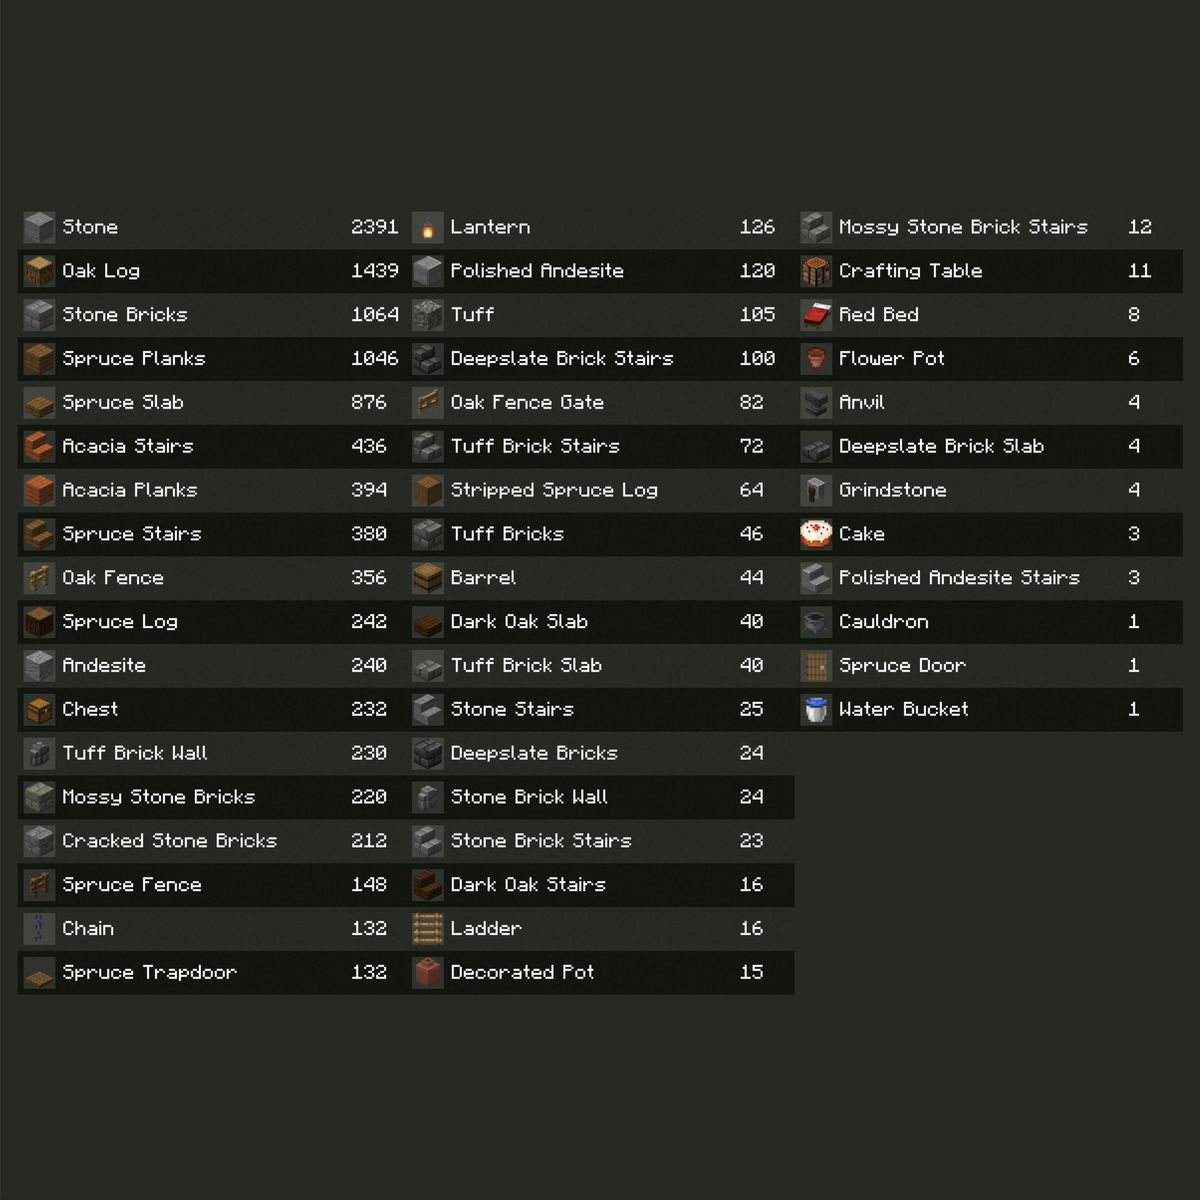Click the Water Bucket icon

(816, 710)
